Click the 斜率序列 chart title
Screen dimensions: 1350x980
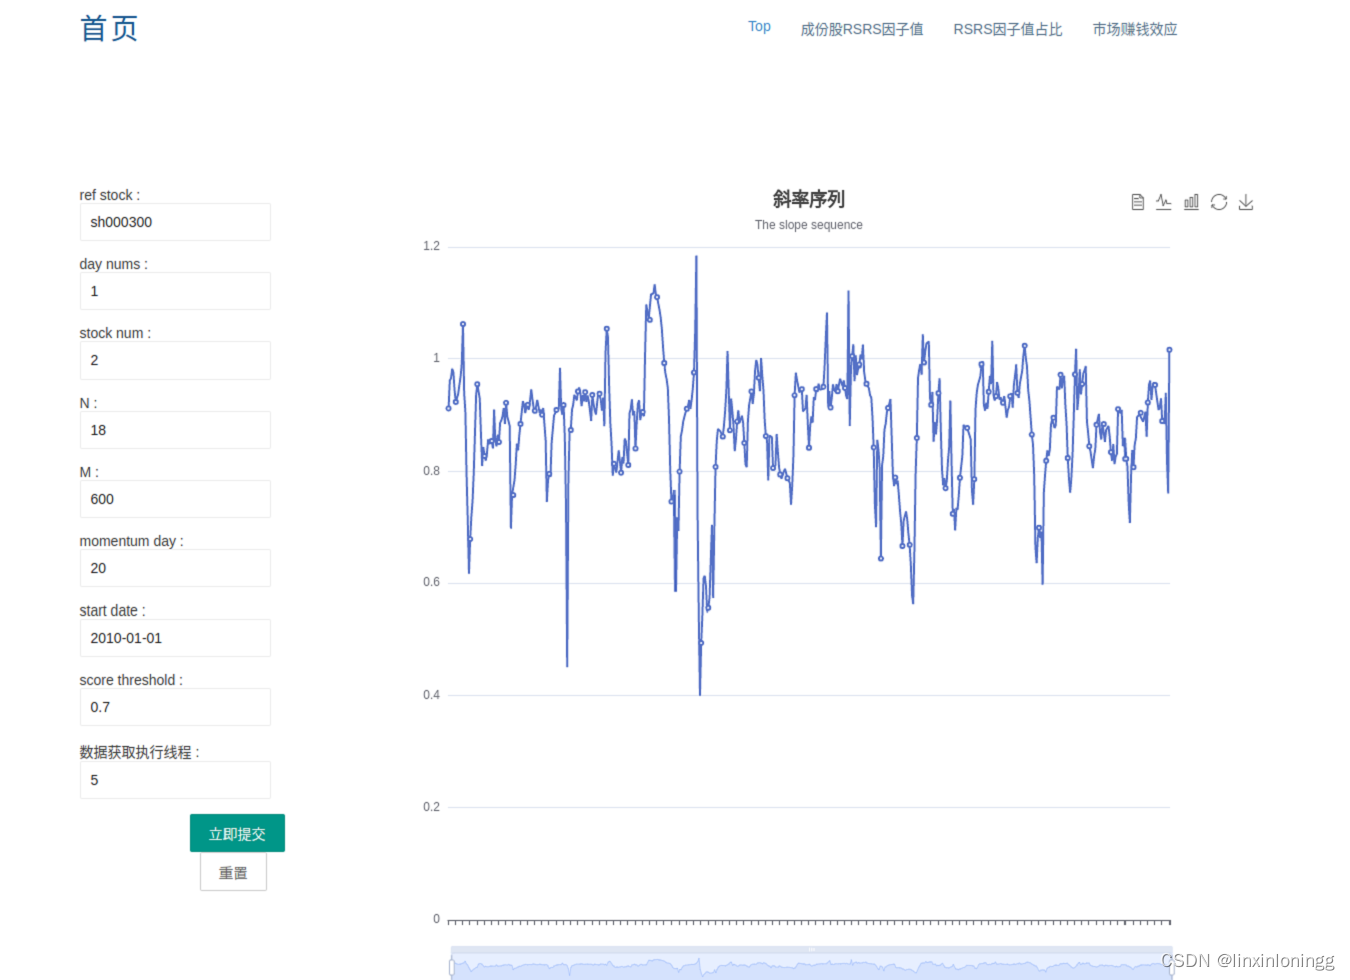click(x=809, y=199)
